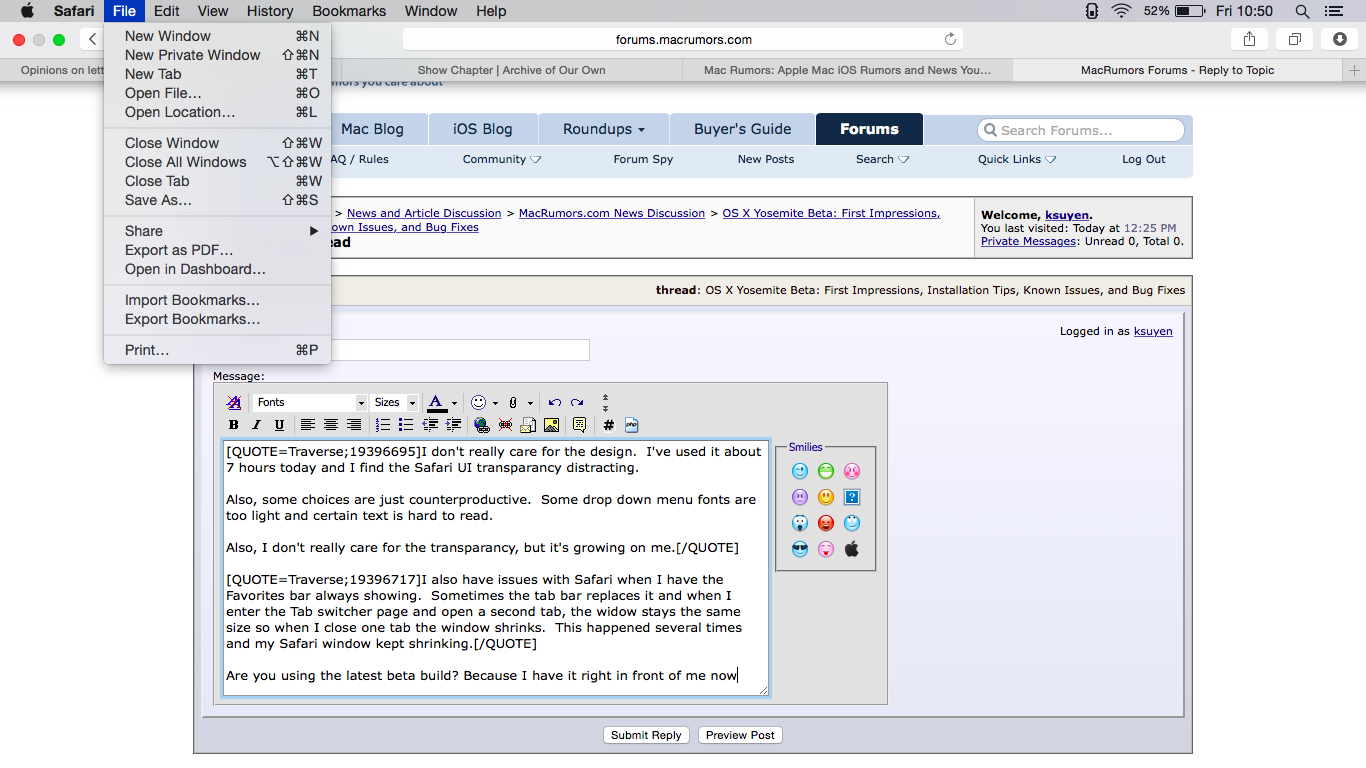Click the Remove Text Formatting icon
The image size is (1366, 768).
tap(233, 402)
